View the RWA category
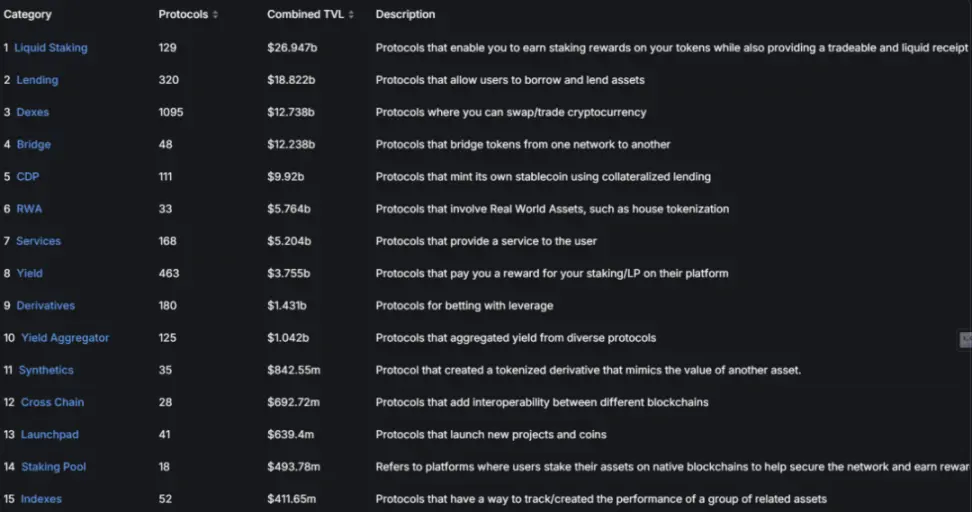The width and height of the screenshot is (972, 512). (30, 209)
